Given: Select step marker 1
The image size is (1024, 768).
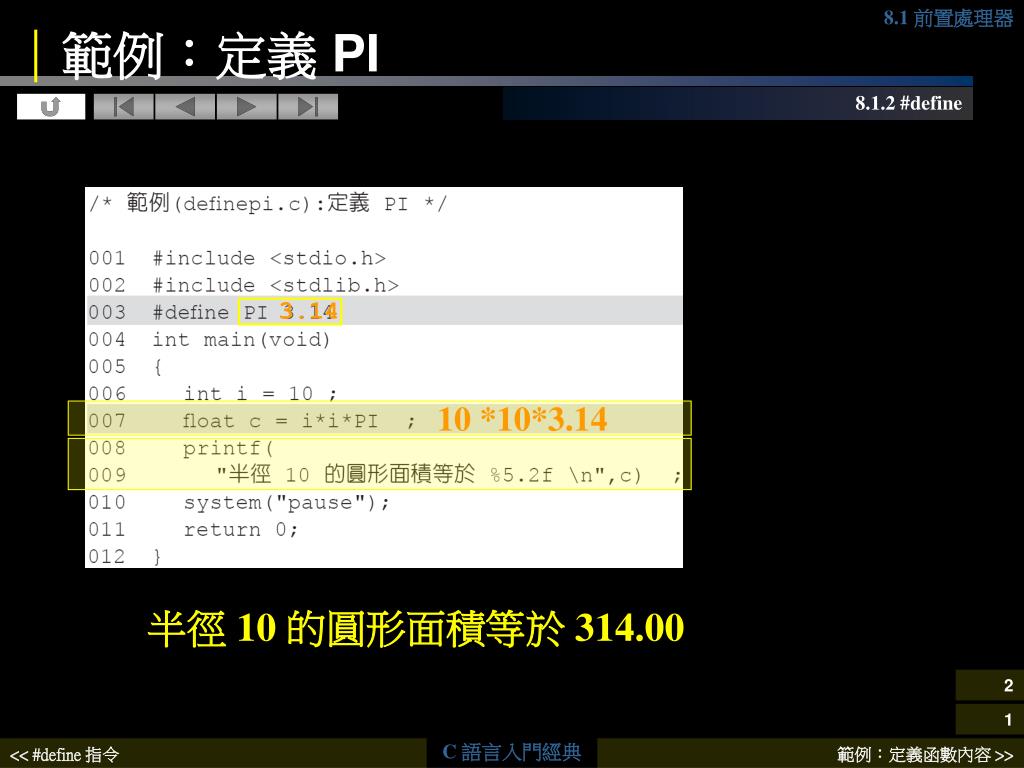Looking at the screenshot, I should pyautogui.click(x=990, y=719).
